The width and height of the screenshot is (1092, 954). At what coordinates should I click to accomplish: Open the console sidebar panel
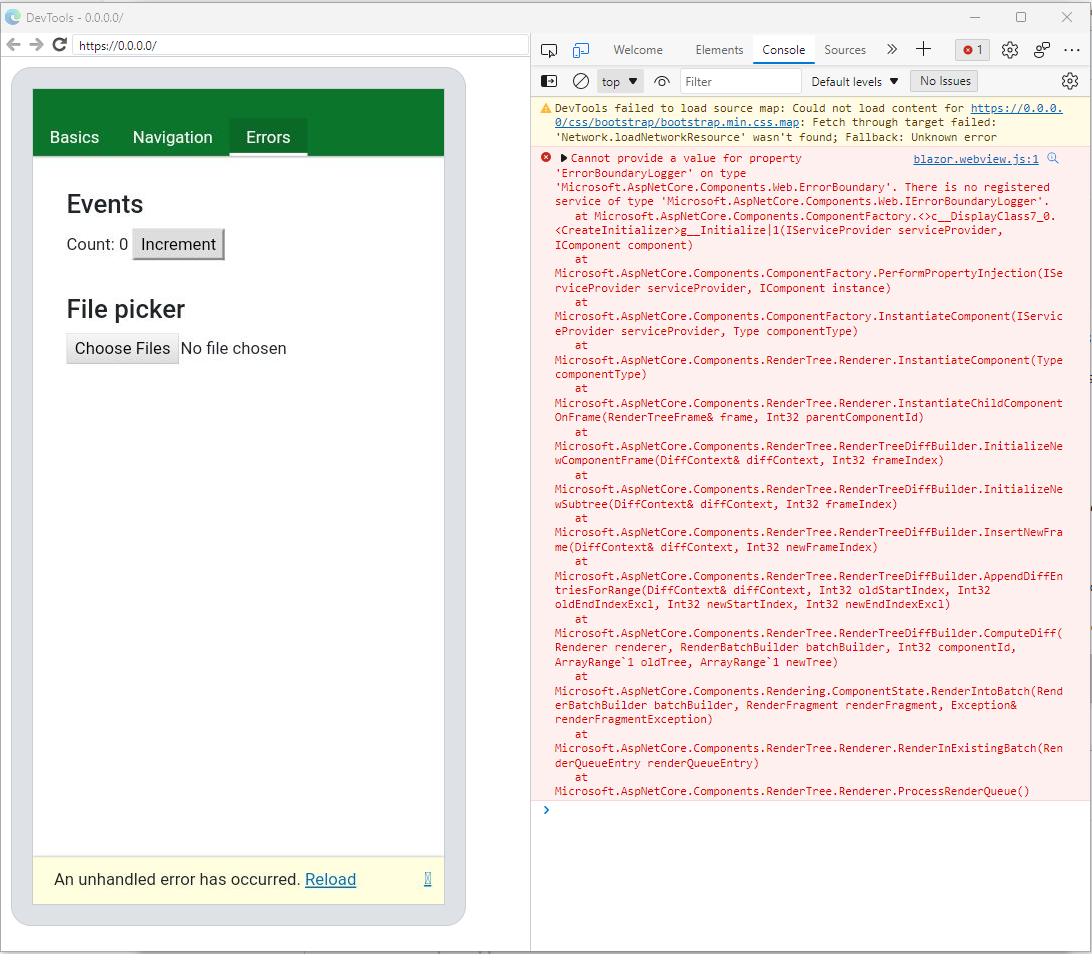(x=548, y=81)
